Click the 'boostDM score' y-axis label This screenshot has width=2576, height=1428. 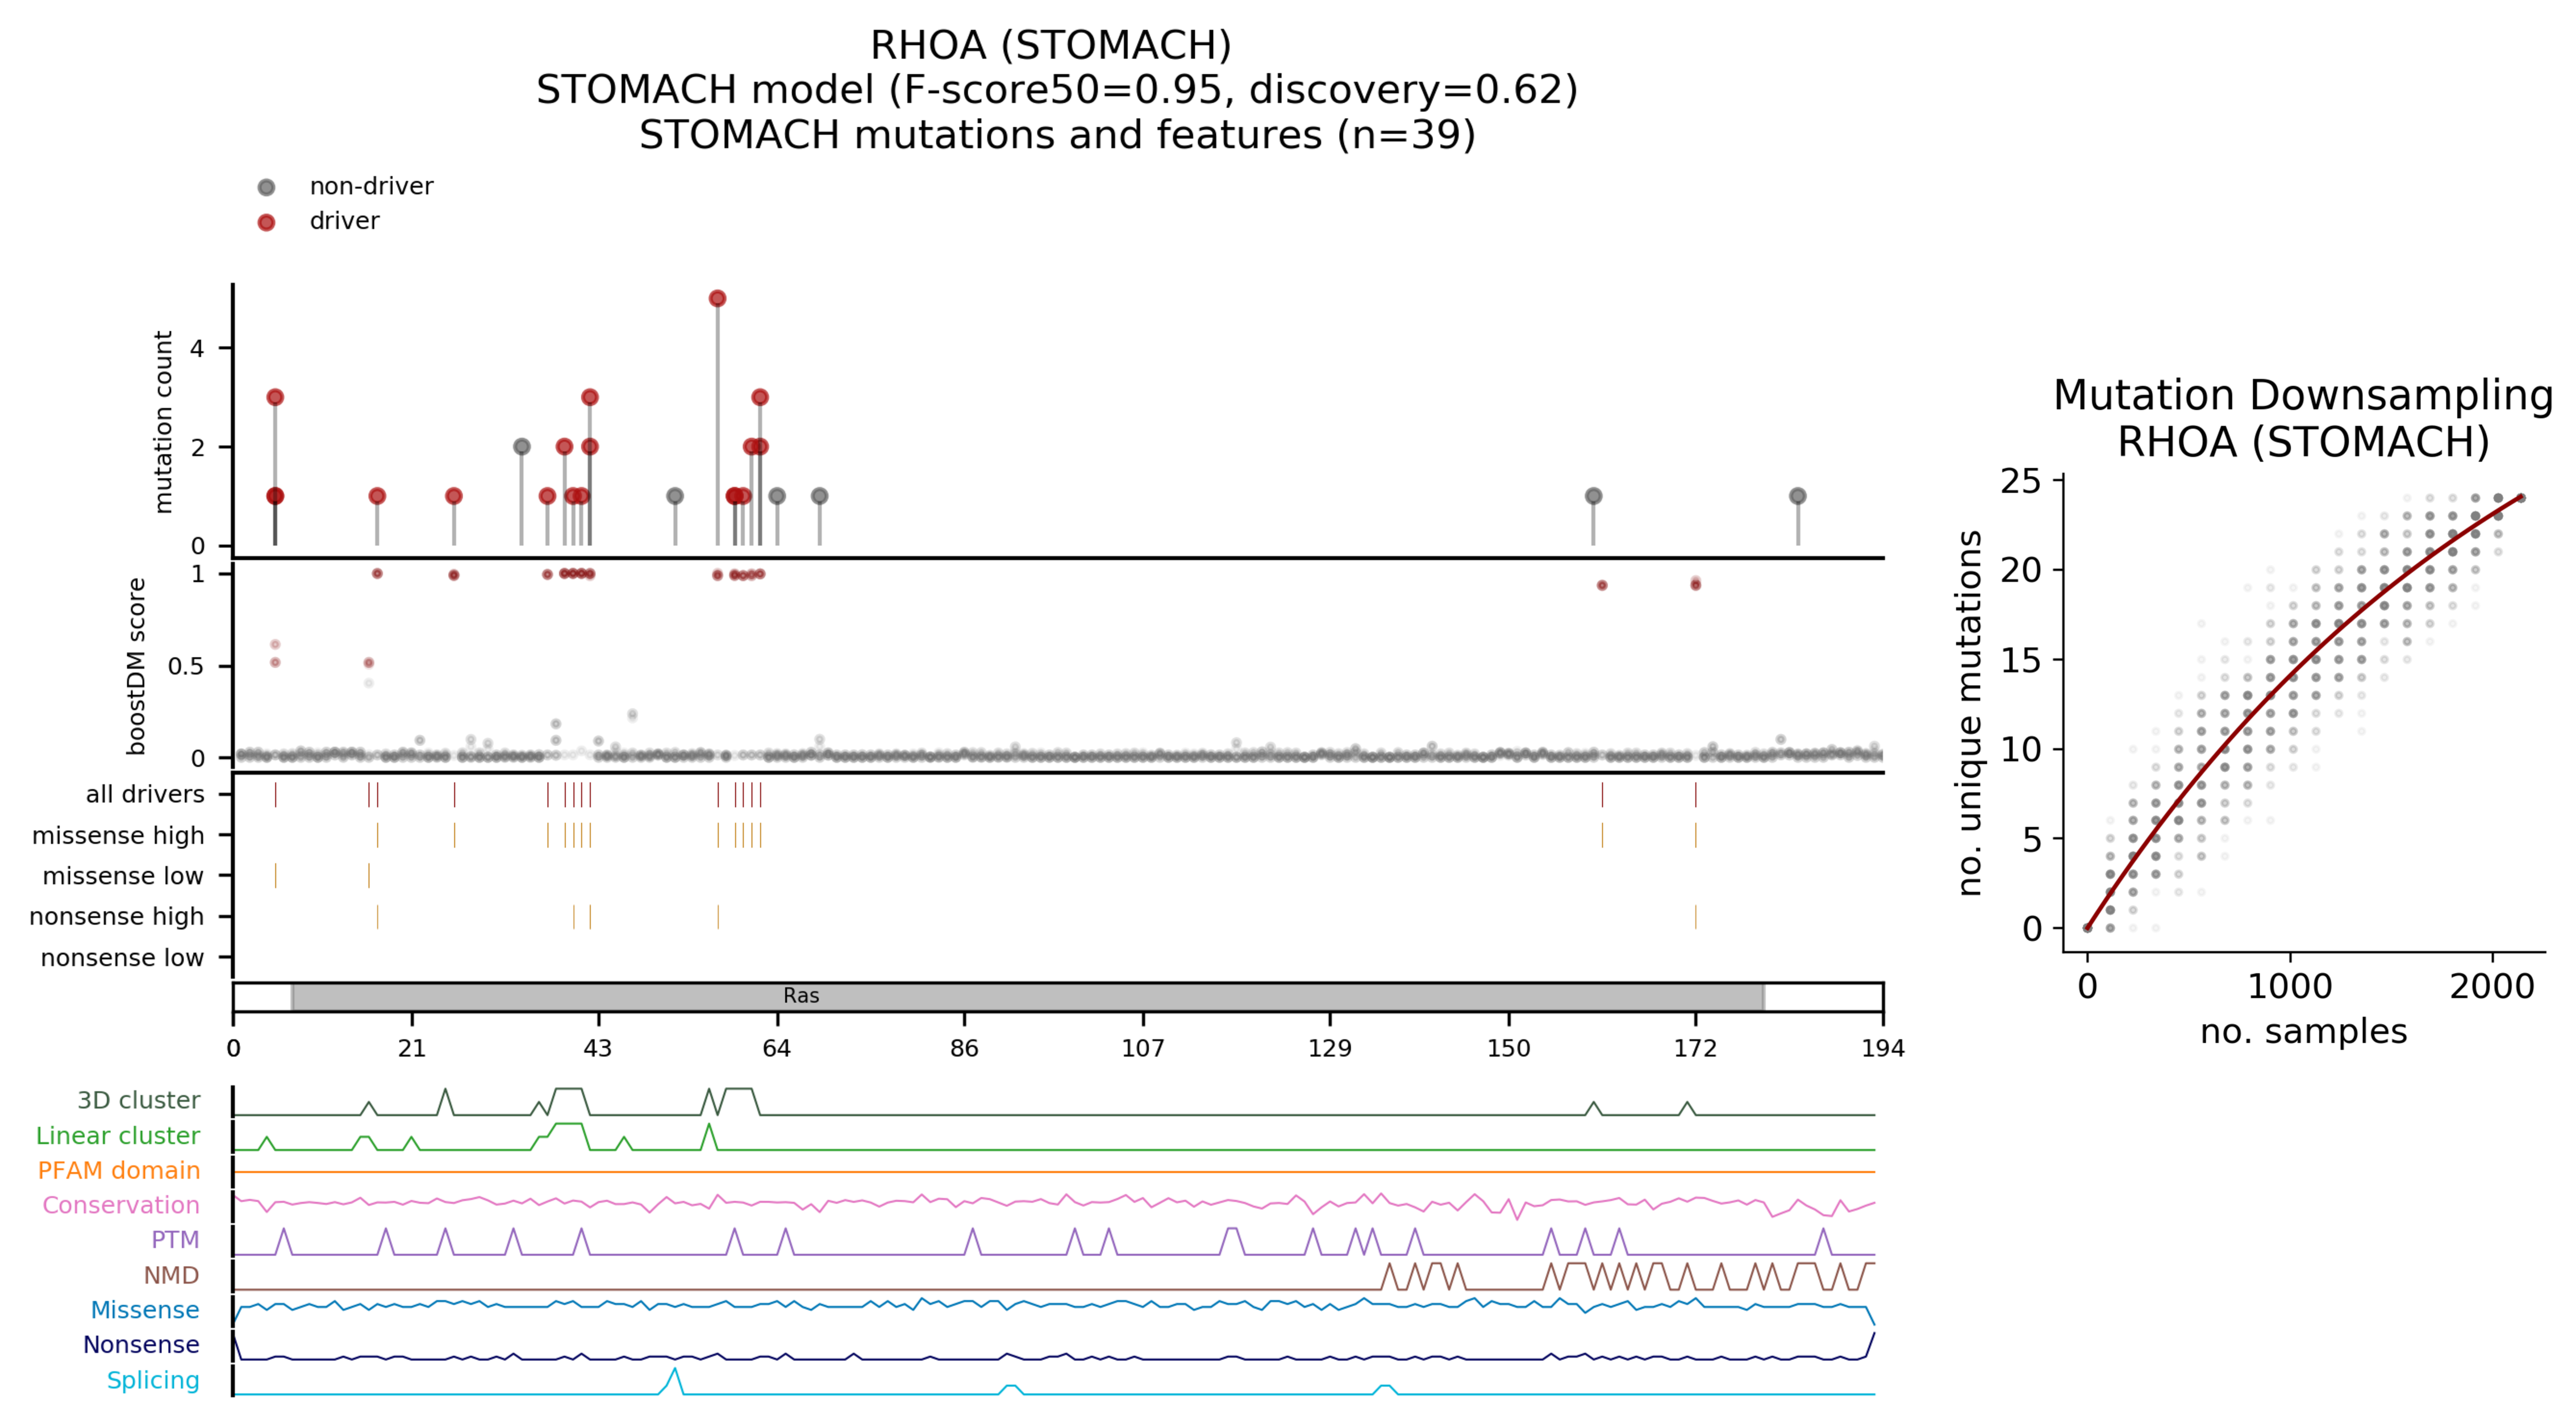[137, 666]
